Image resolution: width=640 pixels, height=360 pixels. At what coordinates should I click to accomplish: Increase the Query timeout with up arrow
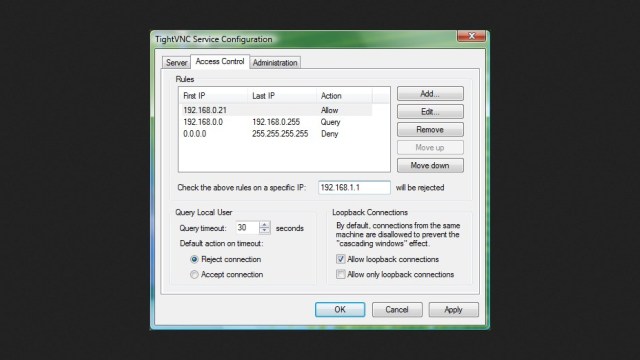click(x=264, y=224)
